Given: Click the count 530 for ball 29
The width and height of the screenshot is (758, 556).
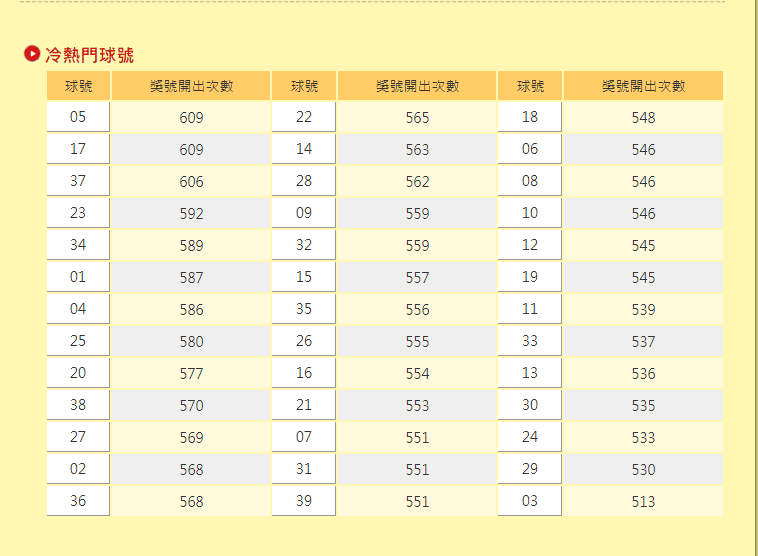Looking at the screenshot, I should click(x=643, y=468).
